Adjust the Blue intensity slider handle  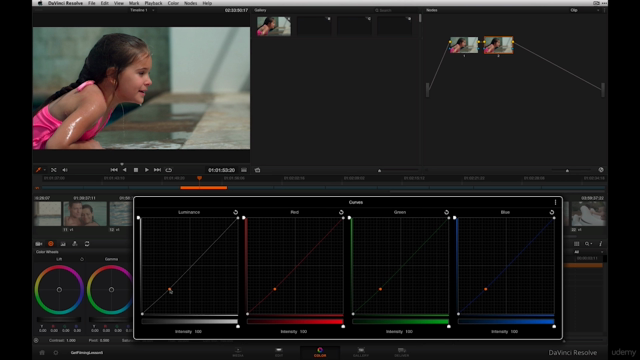[554, 326]
